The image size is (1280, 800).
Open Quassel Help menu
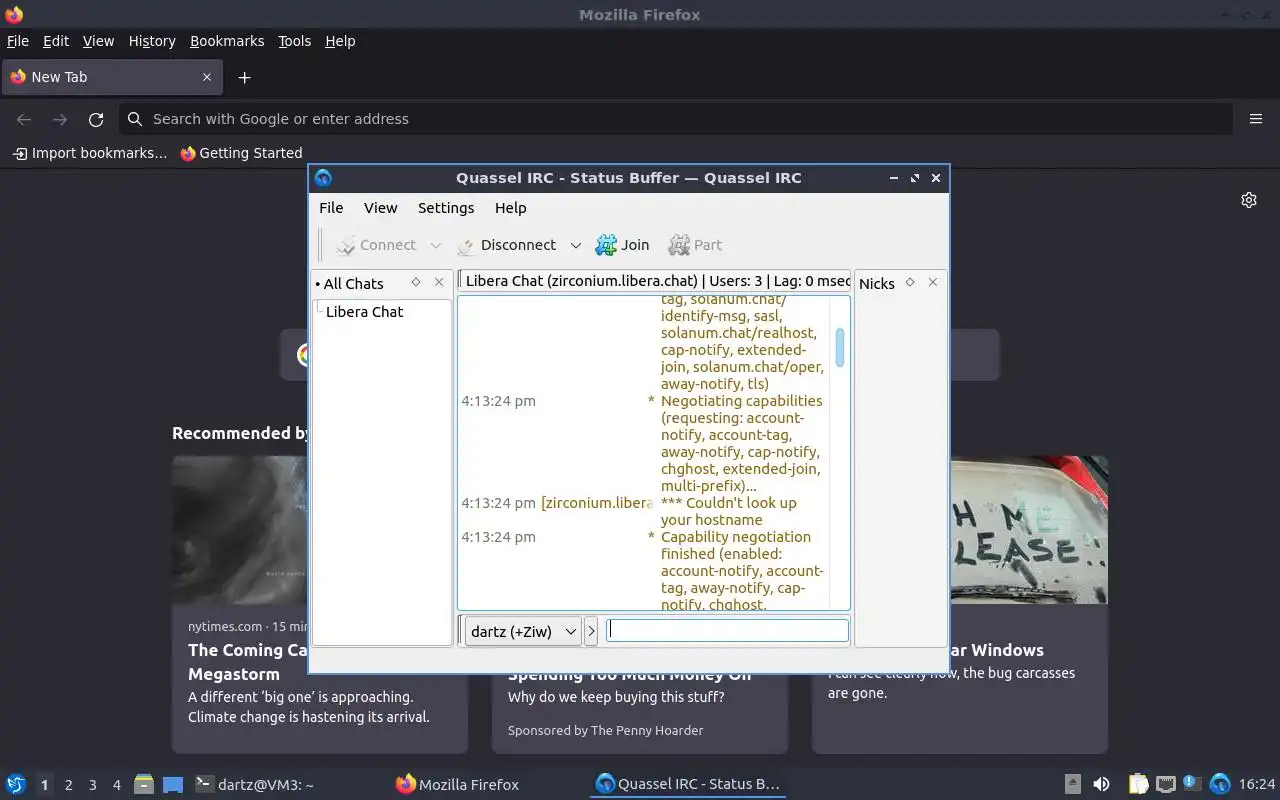click(510, 208)
